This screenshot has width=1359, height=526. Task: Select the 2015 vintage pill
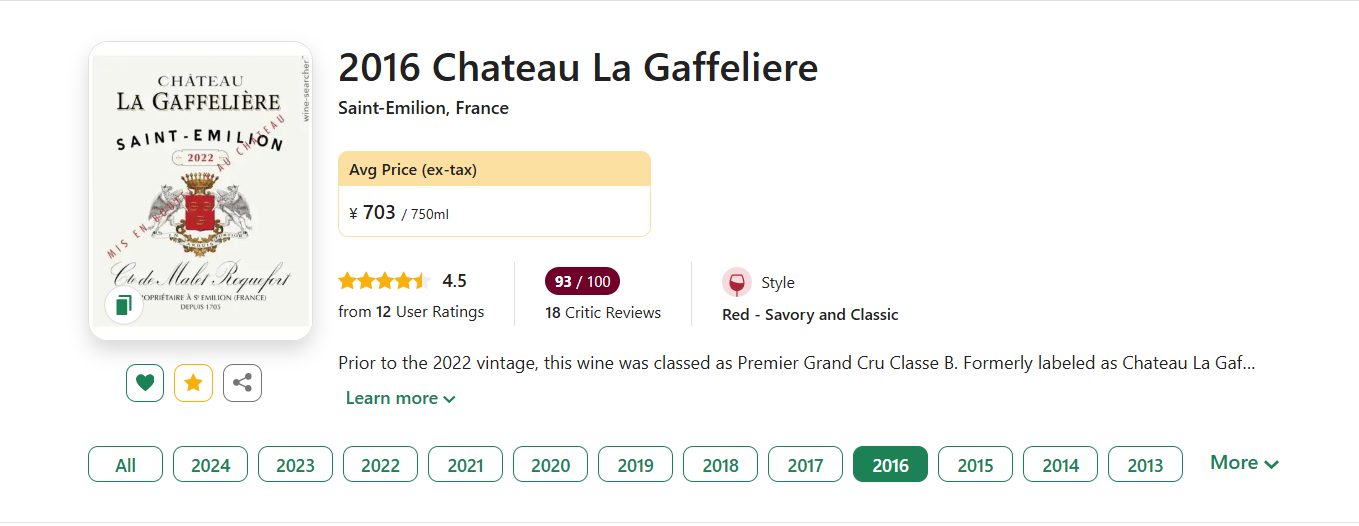[975, 465]
